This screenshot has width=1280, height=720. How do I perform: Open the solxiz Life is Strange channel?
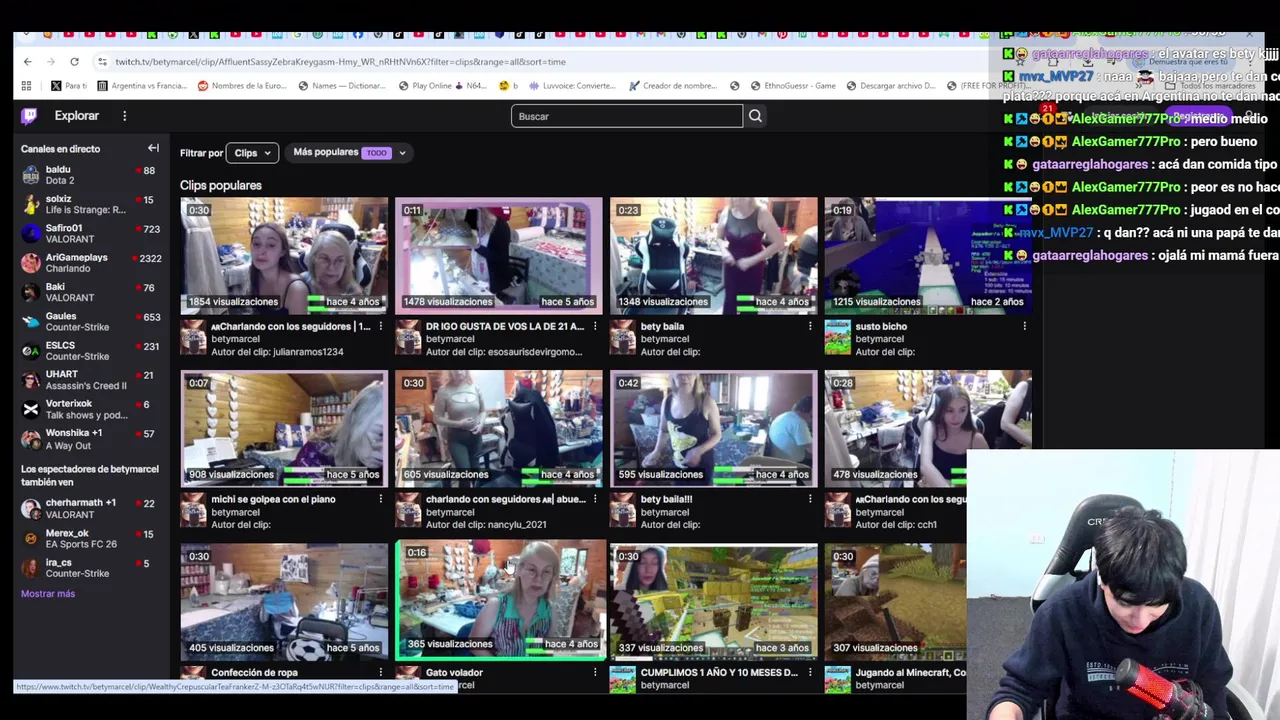pyautogui.click(x=90, y=205)
